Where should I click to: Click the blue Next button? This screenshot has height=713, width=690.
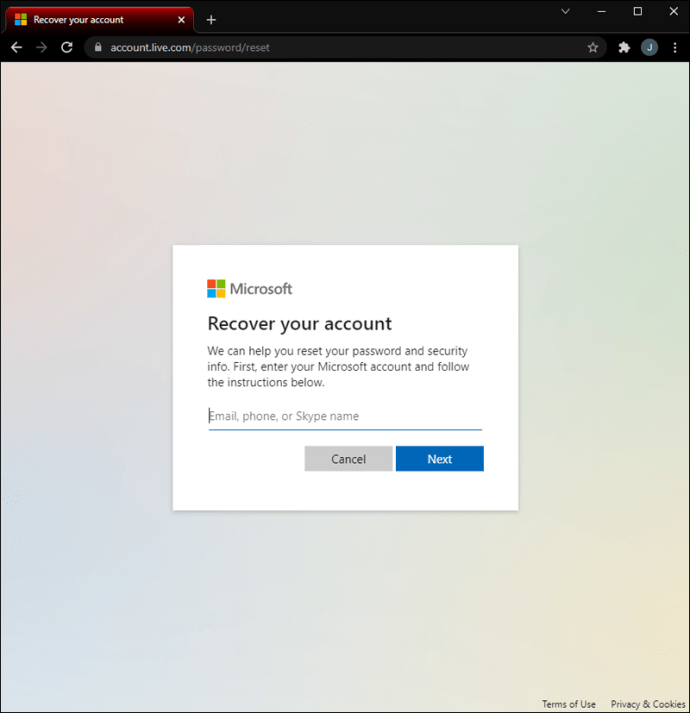tap(440, 459)
